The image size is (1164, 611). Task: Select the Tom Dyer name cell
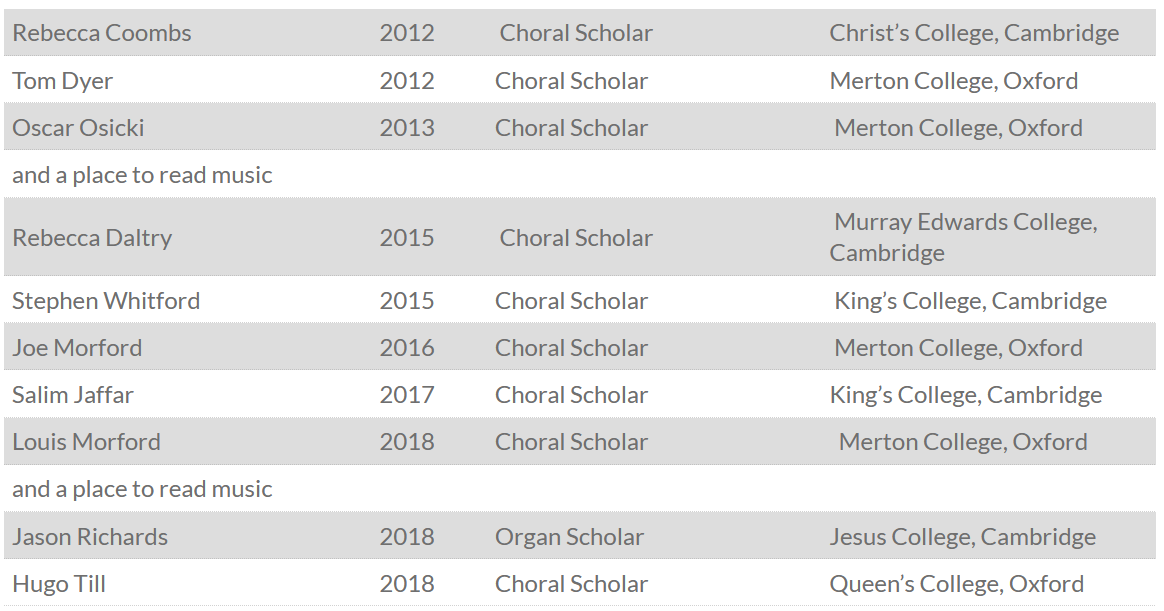(x=62, y=81)
